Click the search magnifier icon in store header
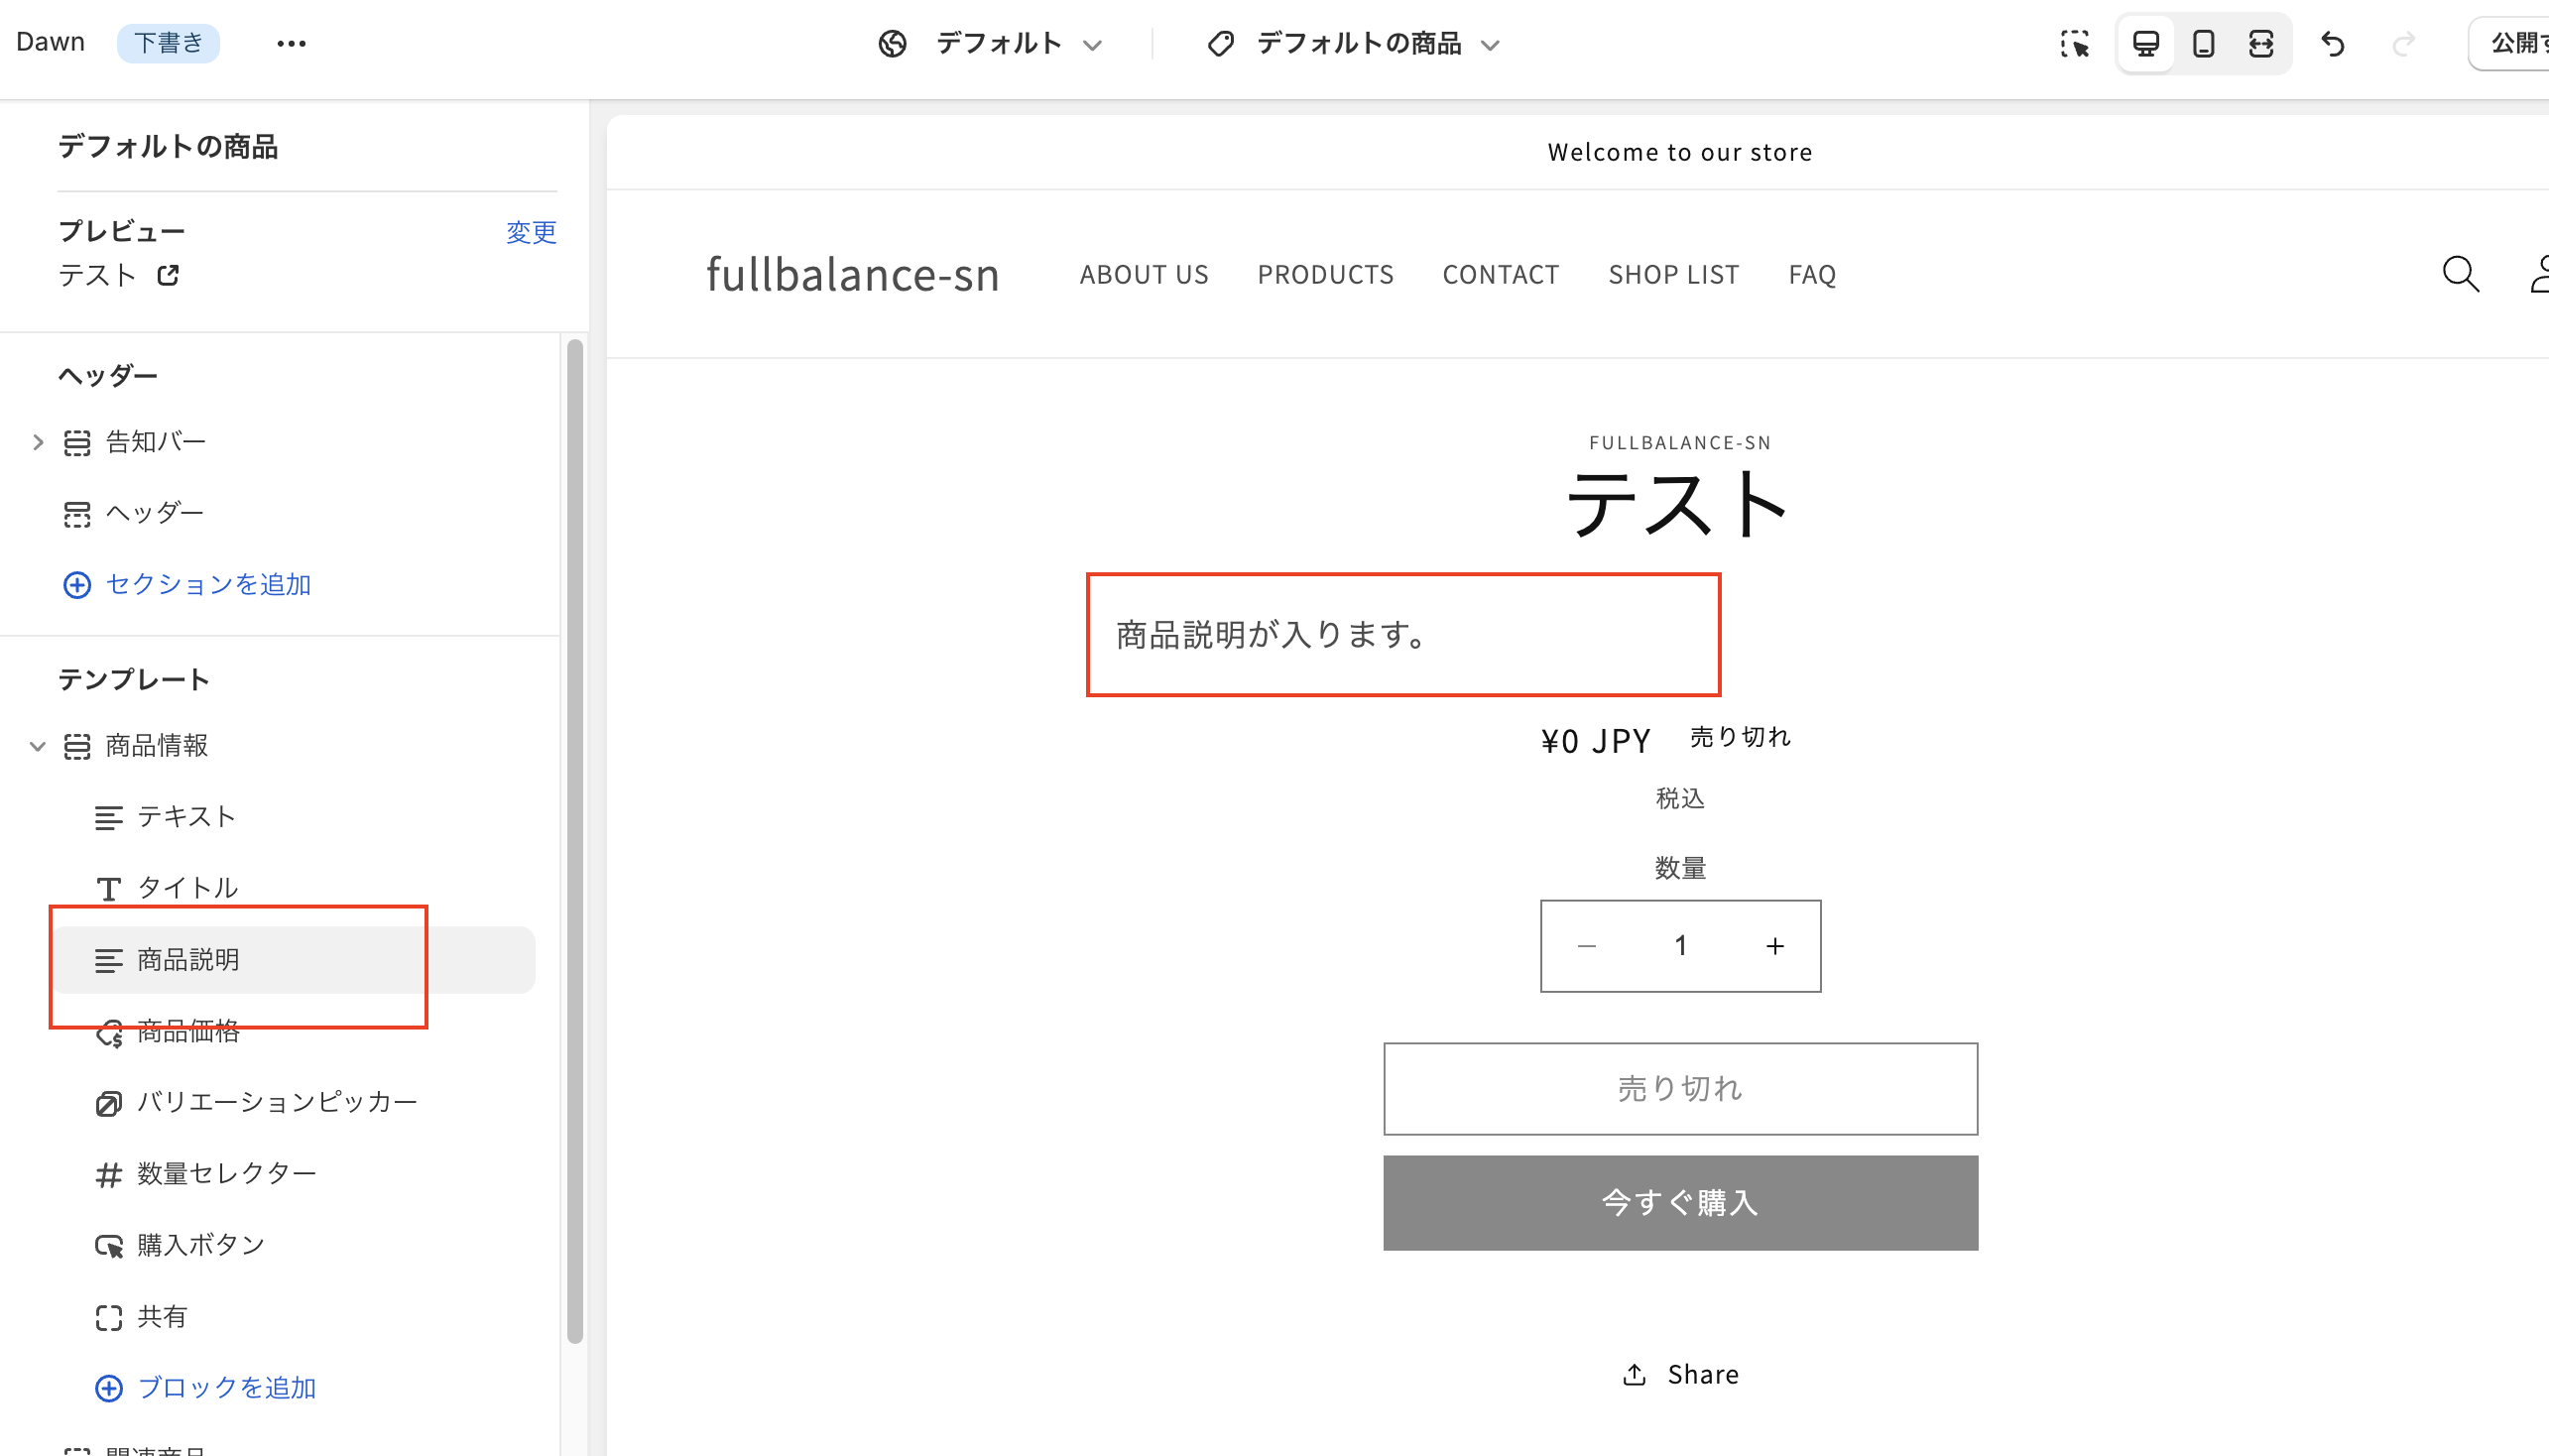Image resolution: width=2549 pixels, height=1456 pixels. [2460, 274]
